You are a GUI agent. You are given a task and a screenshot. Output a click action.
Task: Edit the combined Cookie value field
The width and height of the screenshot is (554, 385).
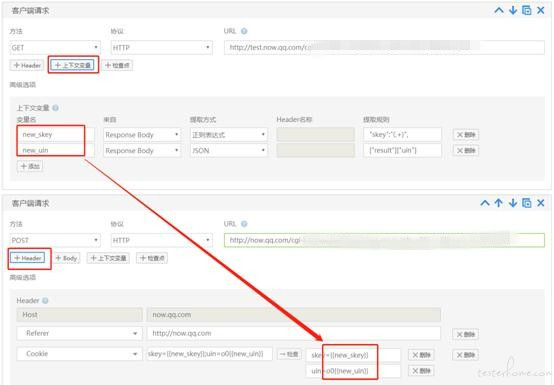pyautogui.click(x=210, y=354)
